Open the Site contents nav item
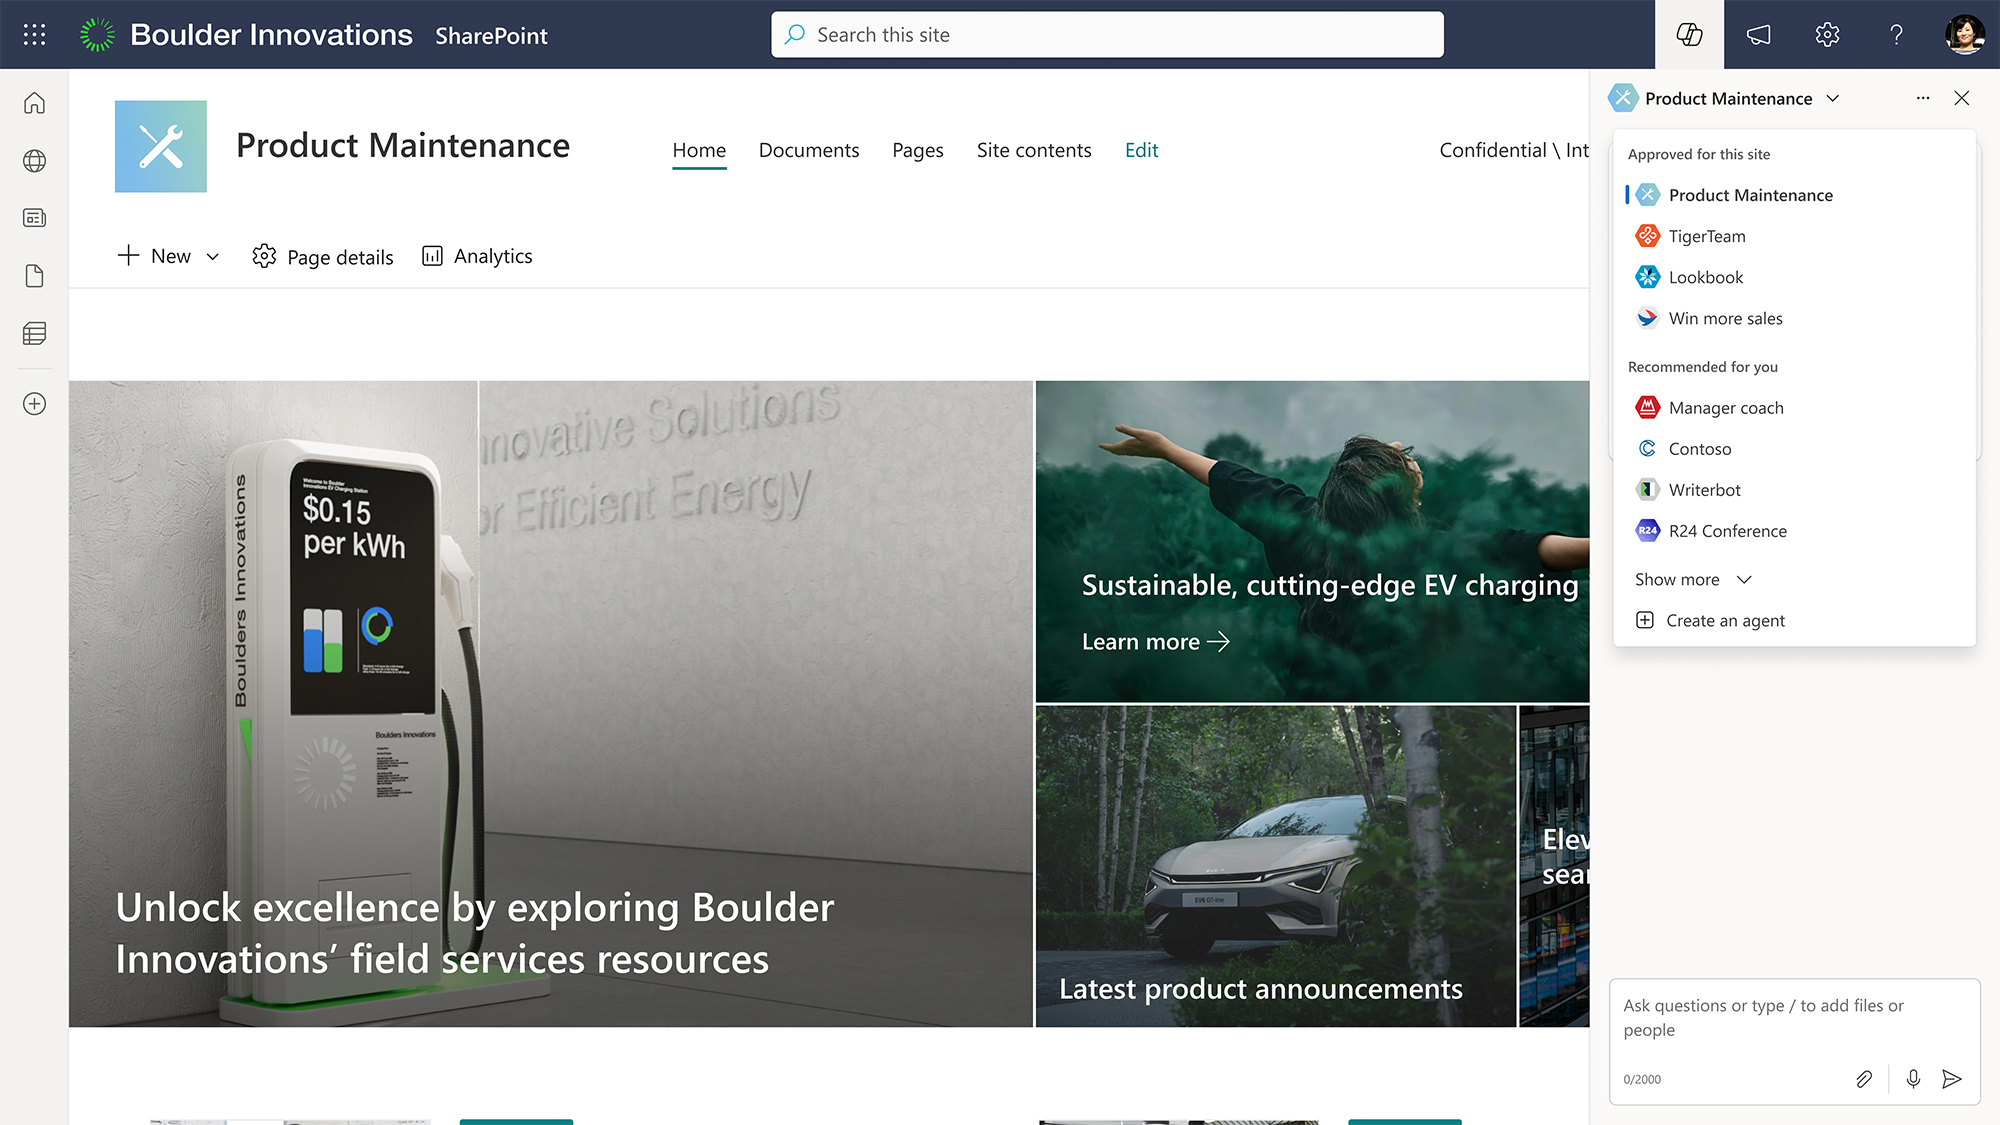Image resolution: width=2000 pixels, height=1125 pixels. point(1033,150)
